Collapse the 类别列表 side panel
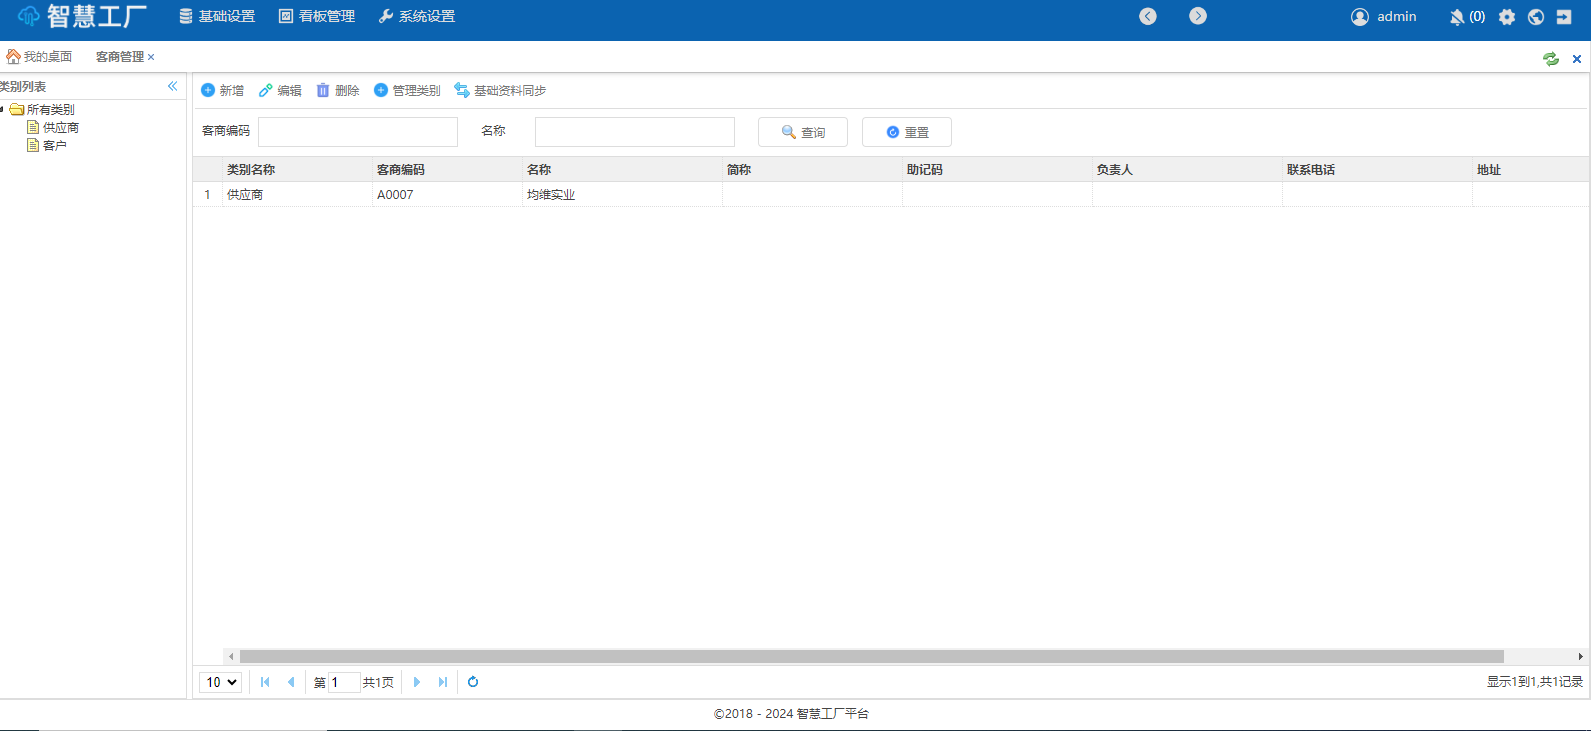1591x731 pixels. (x=173, y=86)
